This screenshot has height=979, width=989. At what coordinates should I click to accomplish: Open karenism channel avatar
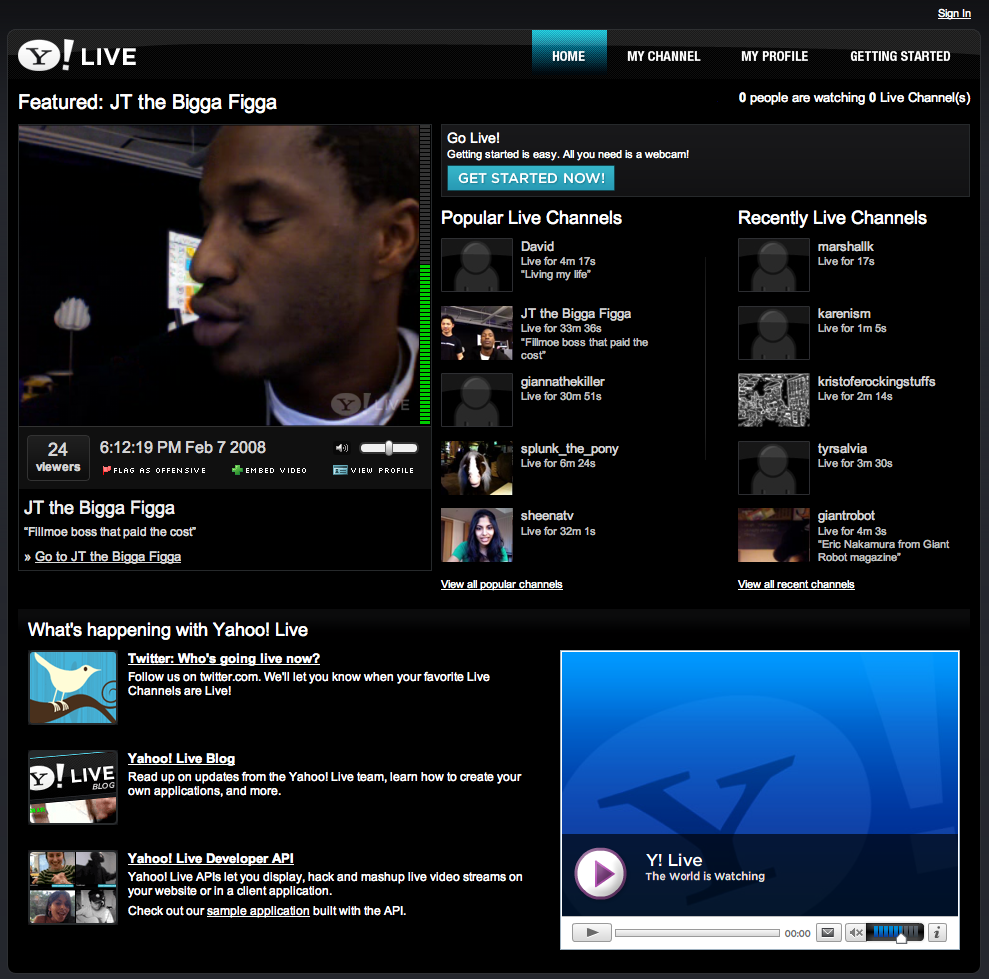point(773,332)
